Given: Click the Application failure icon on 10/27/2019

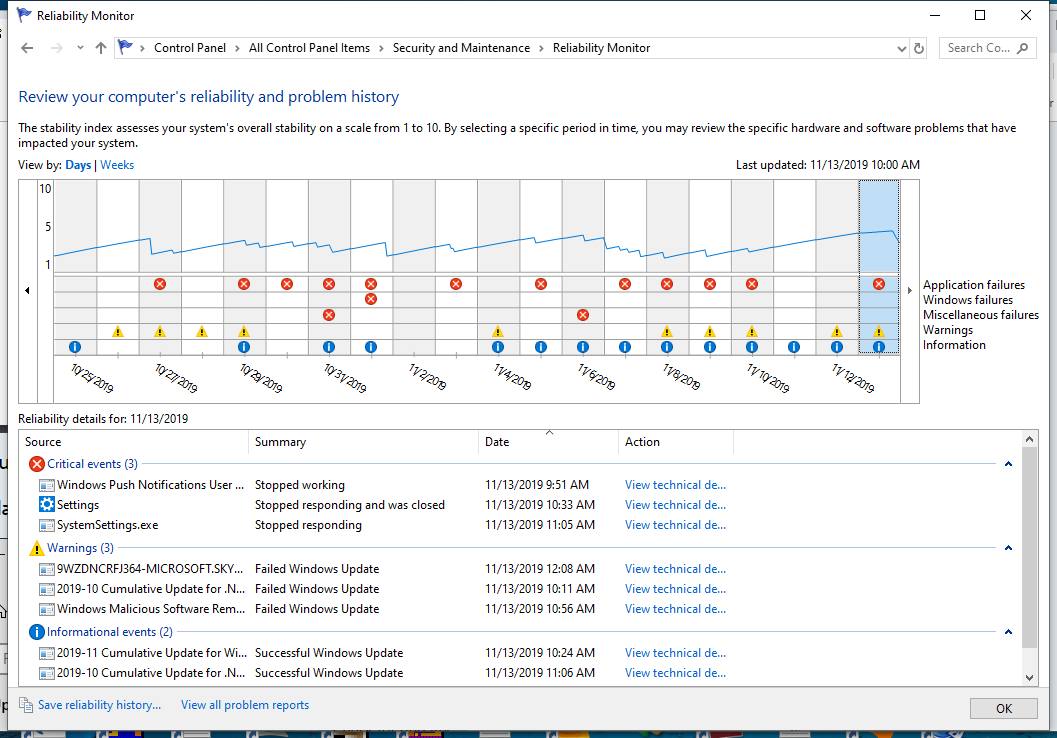Looking at the screenshot, I should point(160,284).
